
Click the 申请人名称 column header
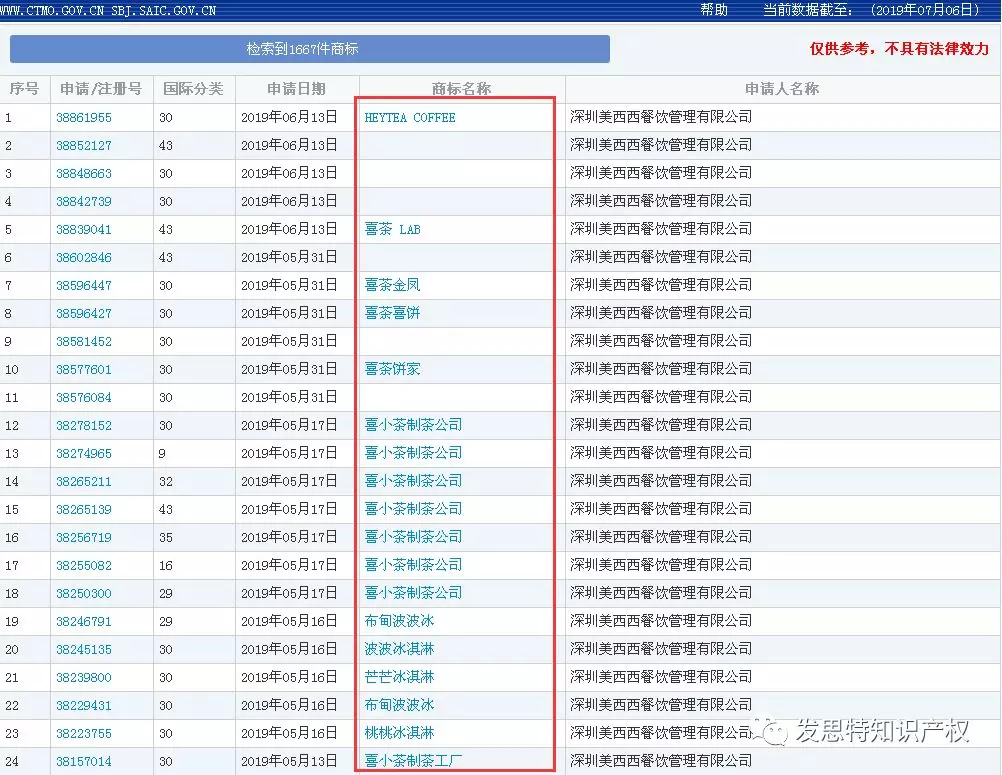pos(782,89)
